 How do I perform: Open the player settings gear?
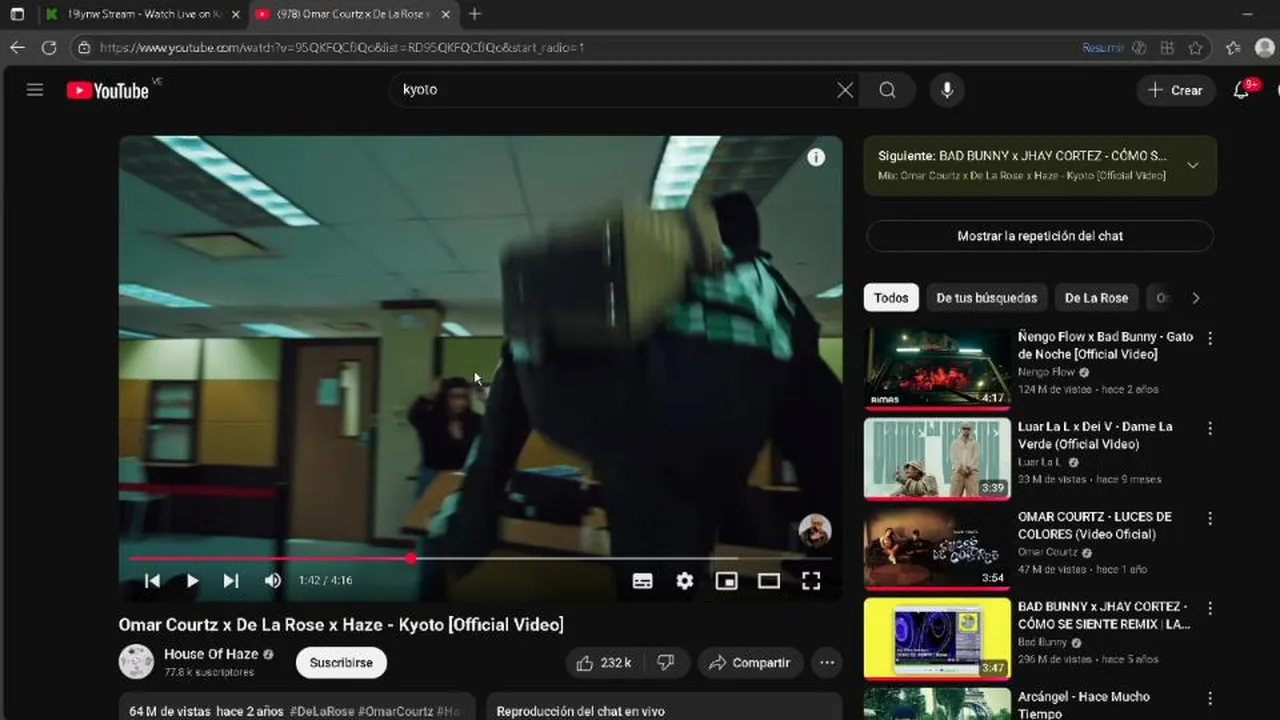point(685,581)
